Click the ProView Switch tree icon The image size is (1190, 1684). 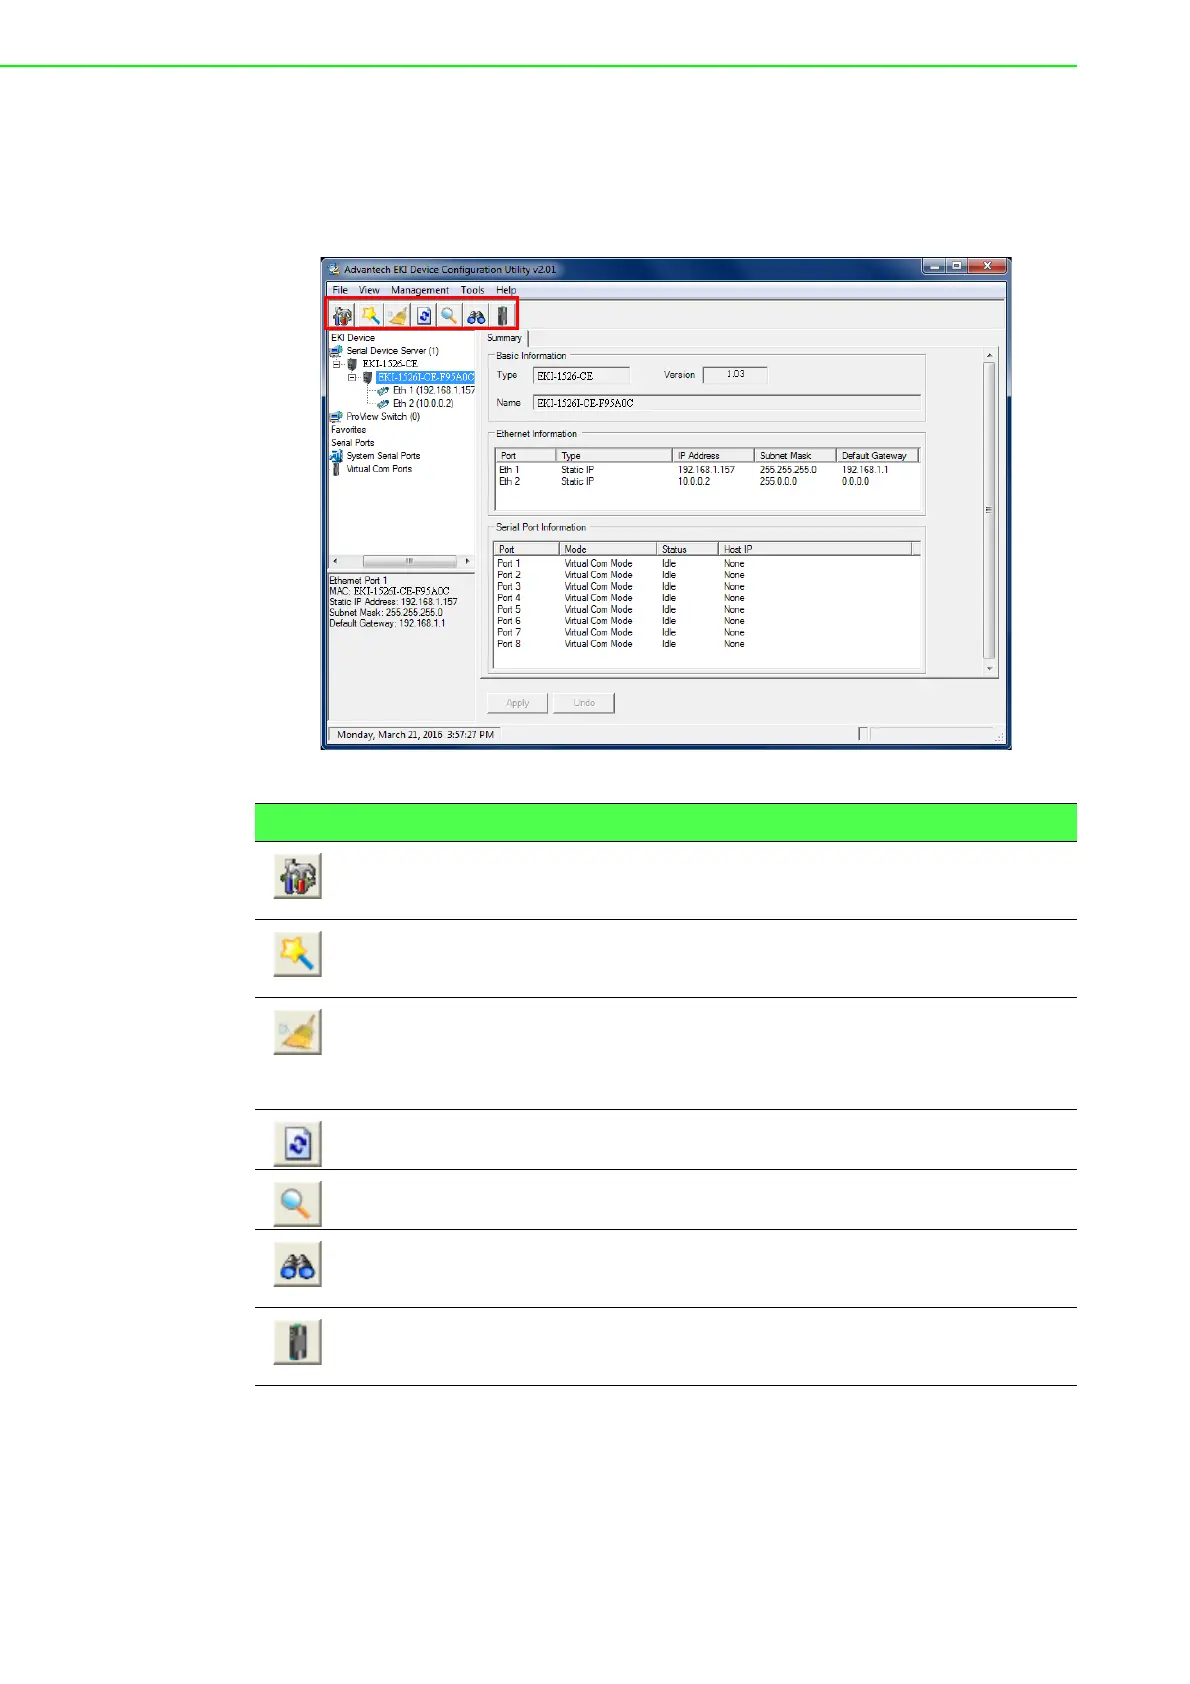coord(337,417)
